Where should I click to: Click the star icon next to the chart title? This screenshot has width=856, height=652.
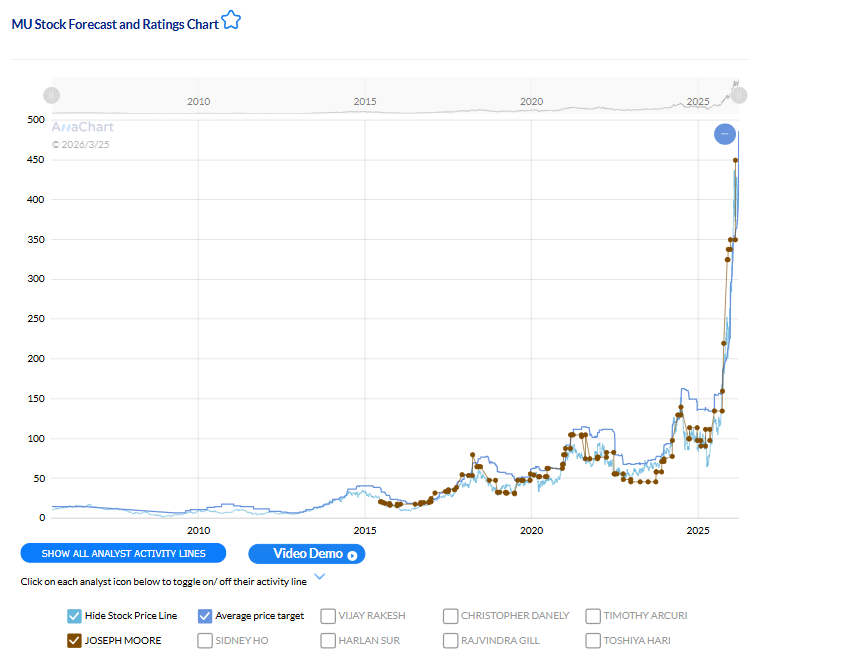click(x=232, y=19)
